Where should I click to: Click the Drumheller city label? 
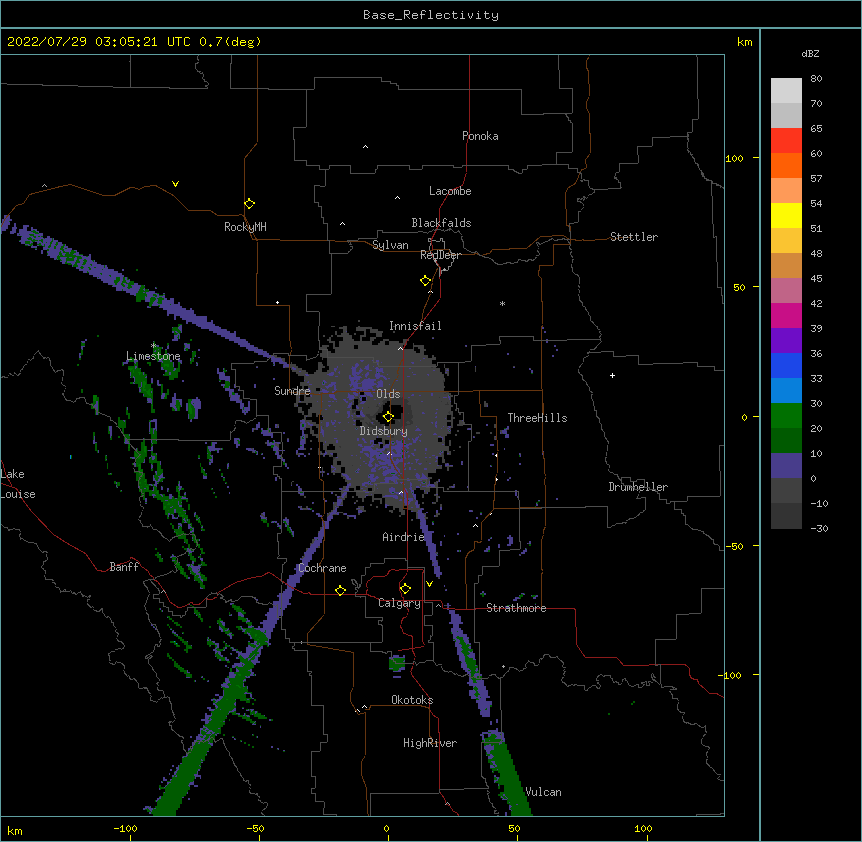[638, 487]
